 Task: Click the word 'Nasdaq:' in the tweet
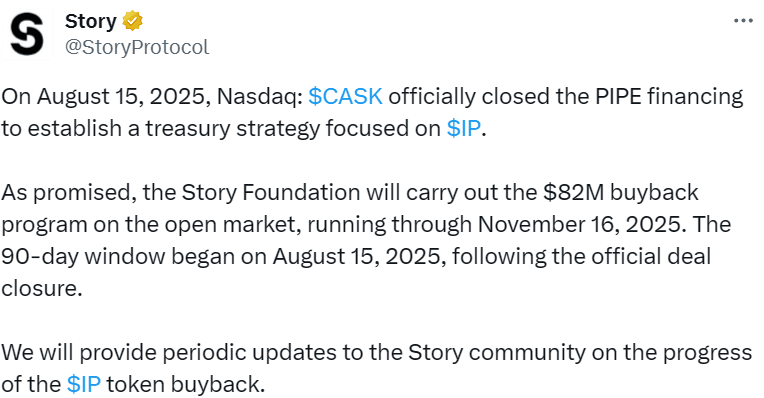coord(260,96)
